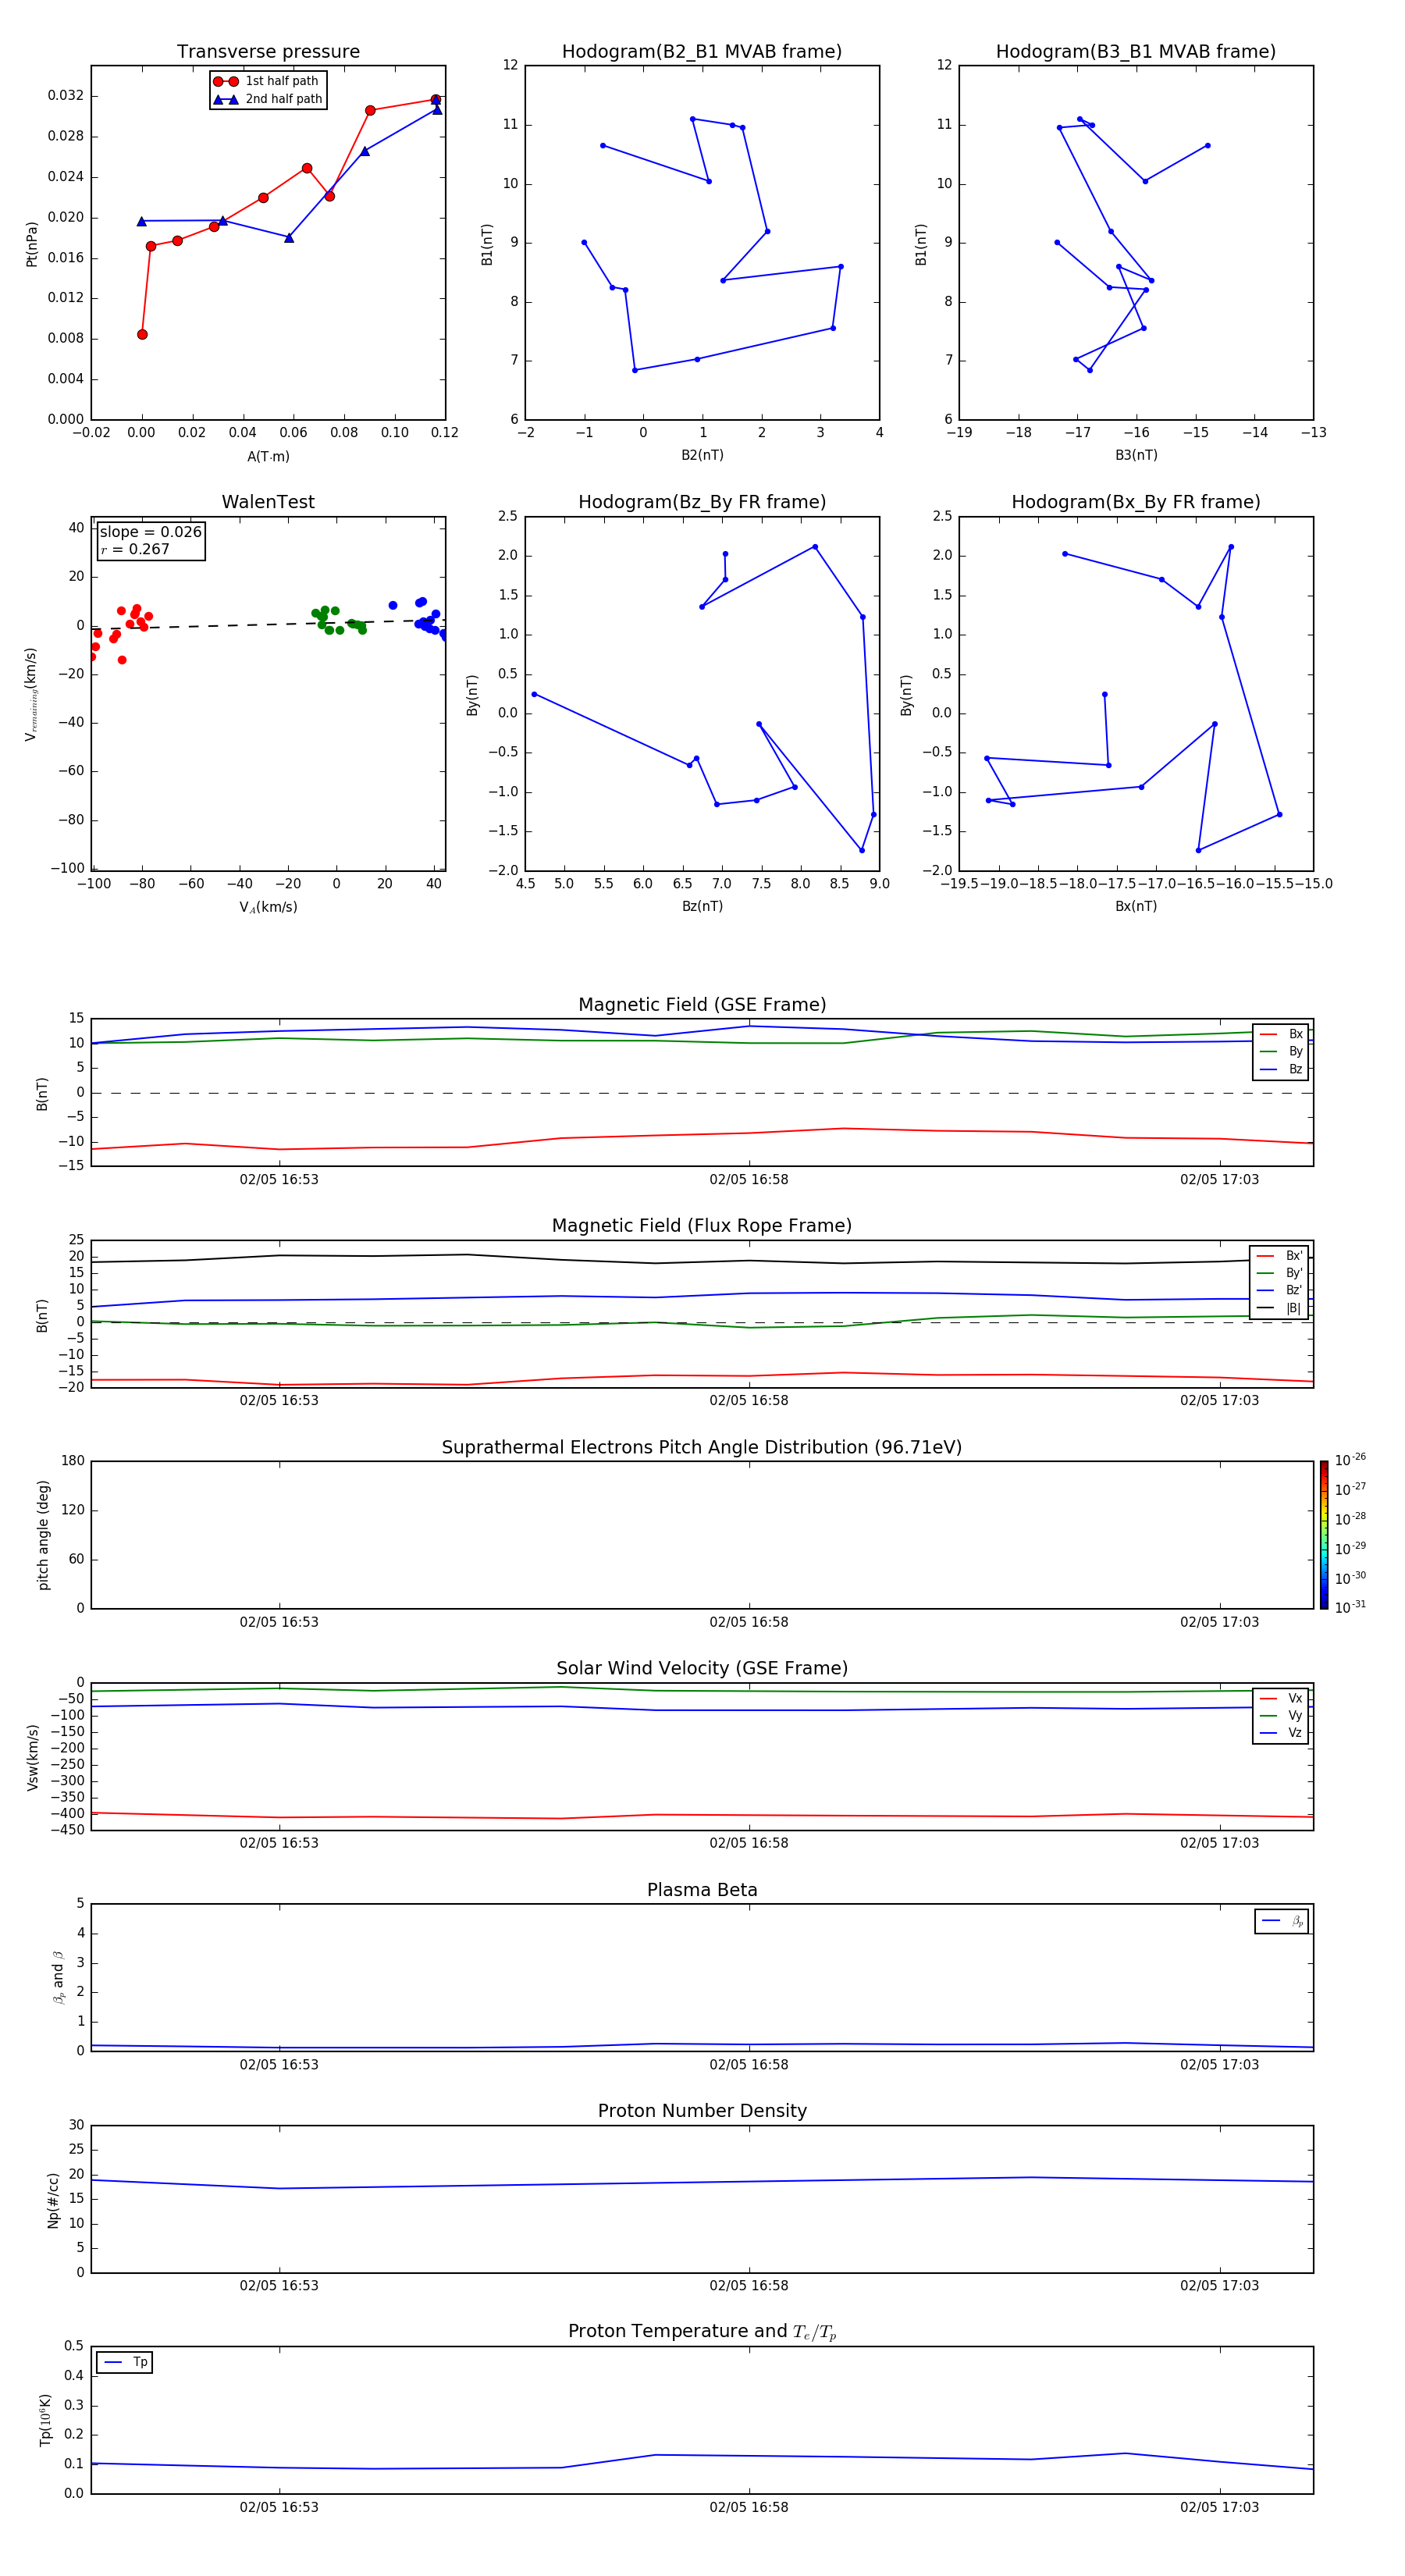Click the 'Vz' legend entry in solar wind plot

coord(1282,1733)
